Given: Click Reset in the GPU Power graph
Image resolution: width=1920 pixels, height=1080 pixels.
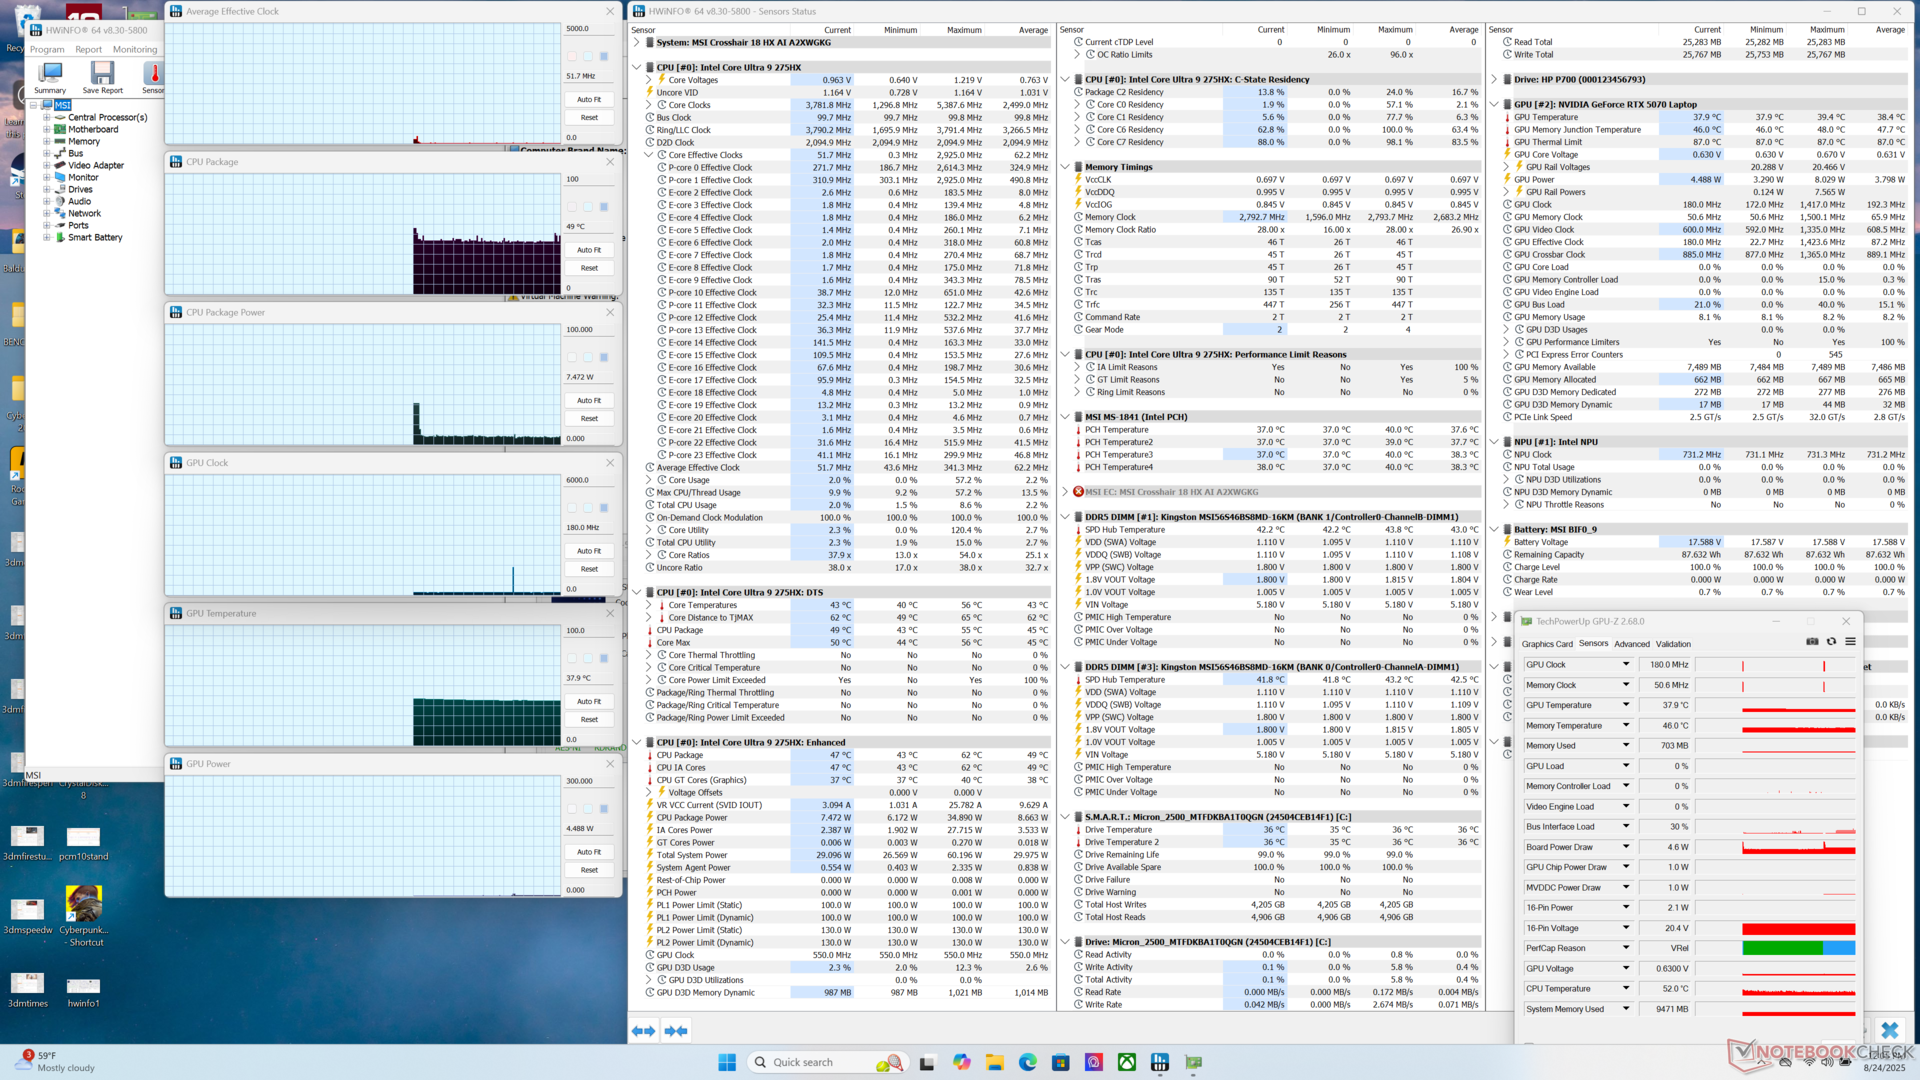Looking at the screenshot, I should pyautogui.click(x=589, y=870).
